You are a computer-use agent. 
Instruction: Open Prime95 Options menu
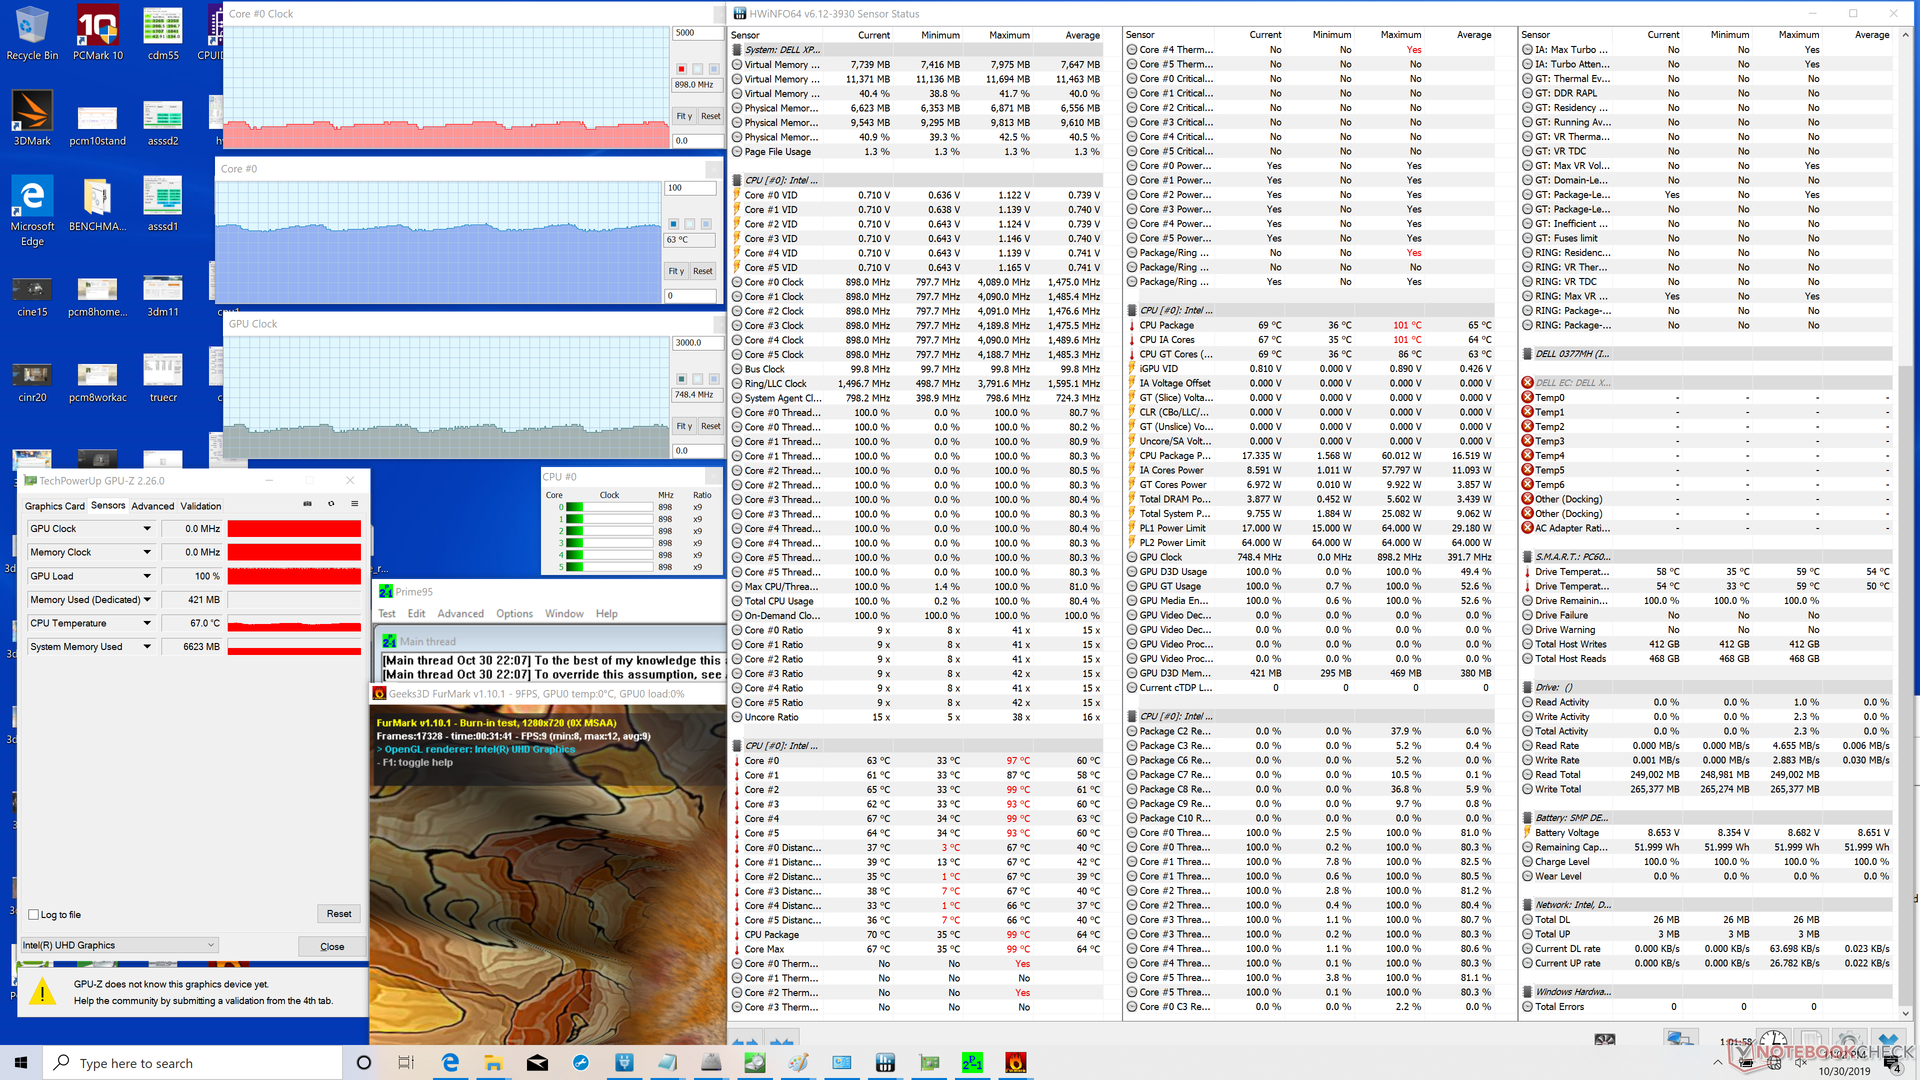click(x=514, y=614)
